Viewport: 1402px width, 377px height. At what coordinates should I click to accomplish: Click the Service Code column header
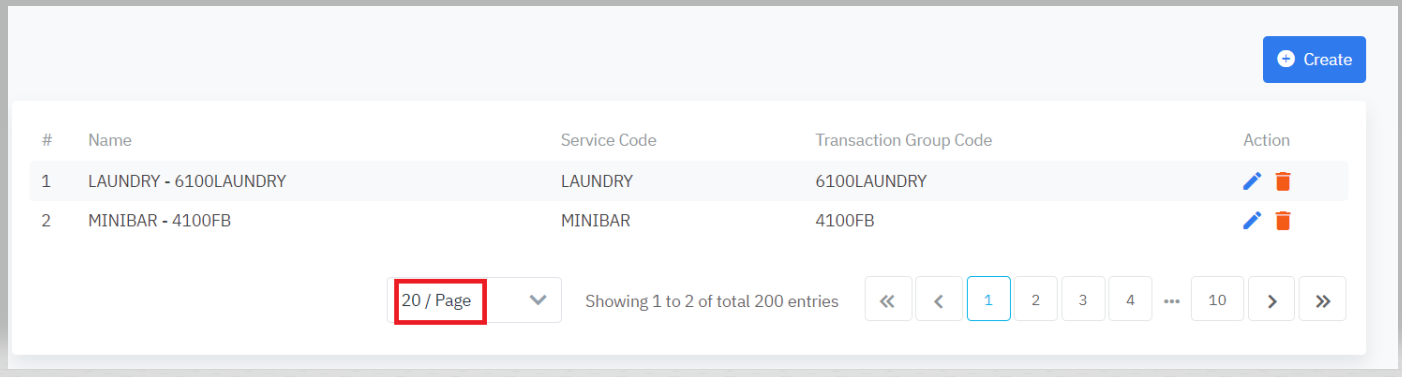(608, 140)
